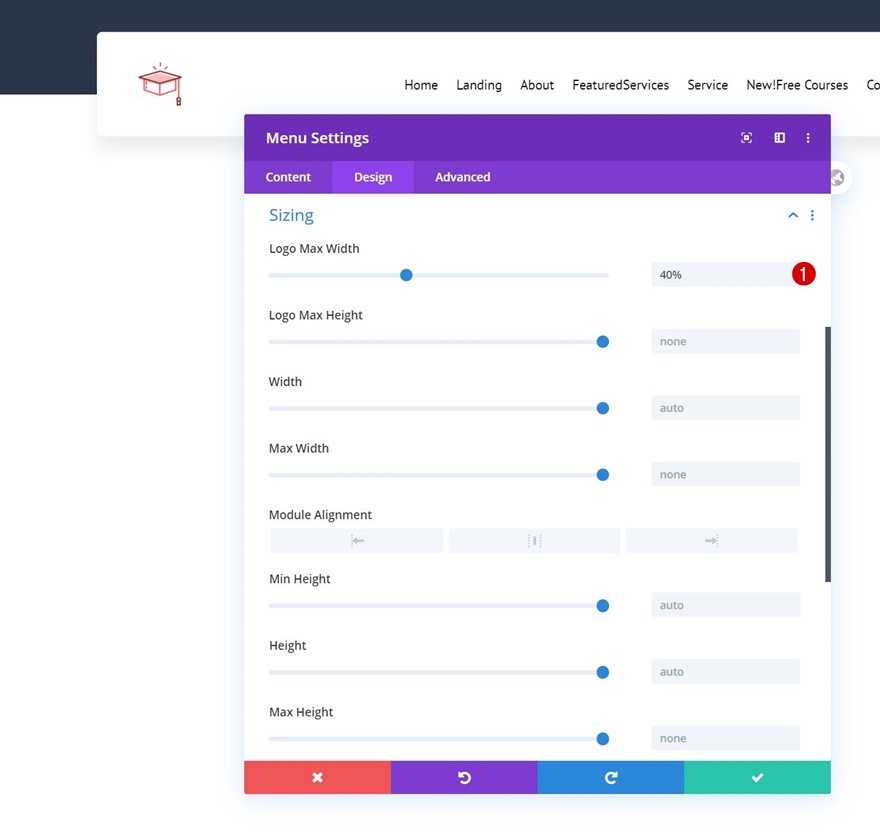Open the FeaturedServices menu link
Image resolution: width=880 pixels, height=837 pixels.
point(620,85)
